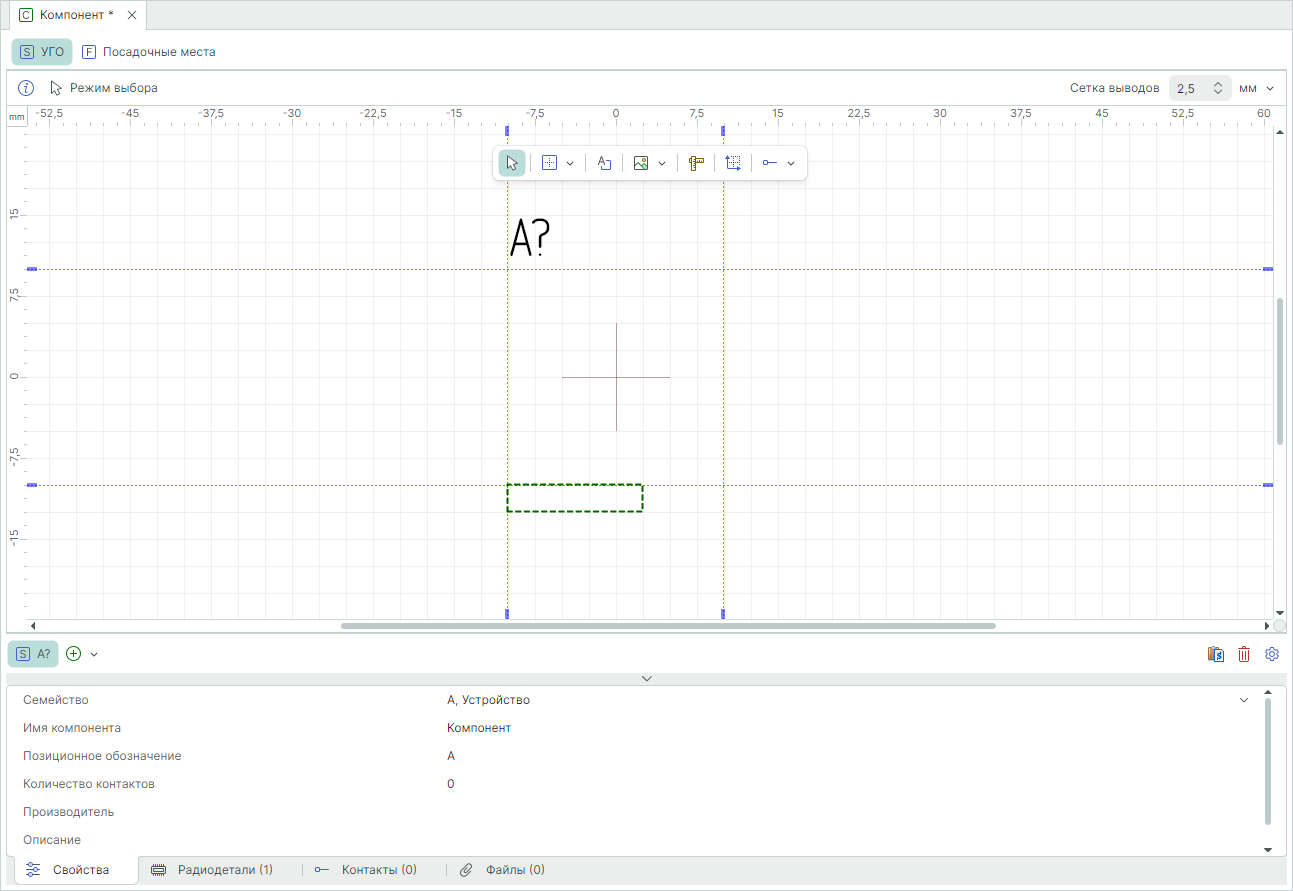Switch to the Посадочные места tab
The image size is (1293, 891).
[149, 52]
